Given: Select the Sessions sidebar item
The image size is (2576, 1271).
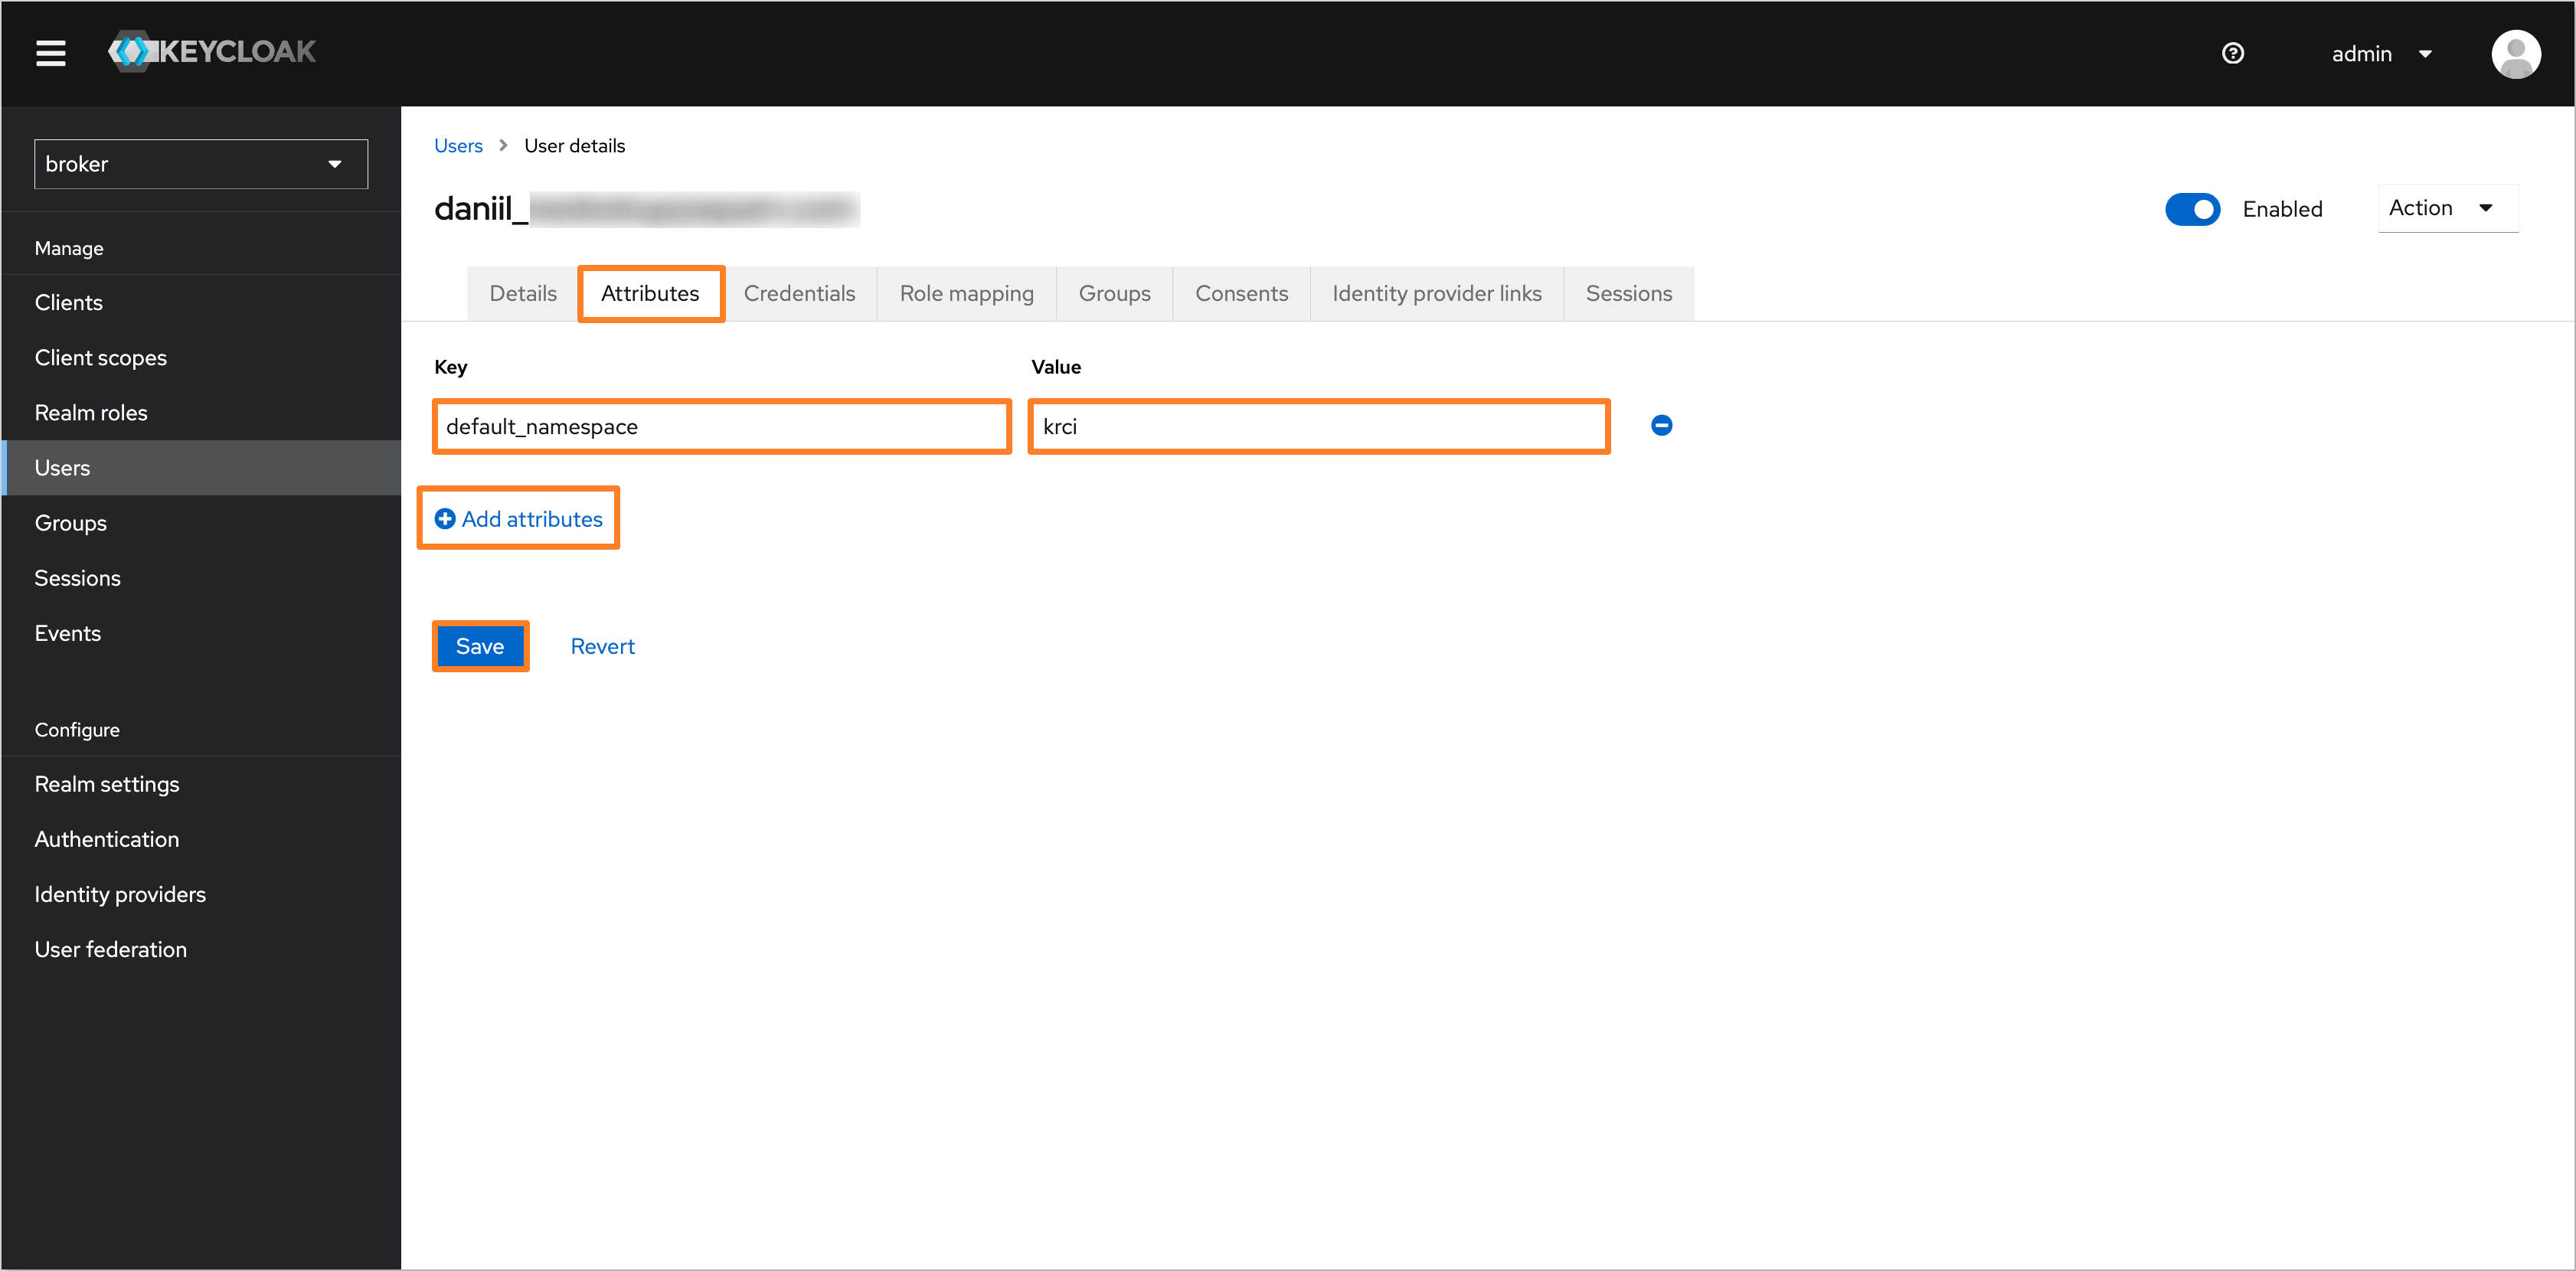Looking at the screenshot, I should (79, 578).
